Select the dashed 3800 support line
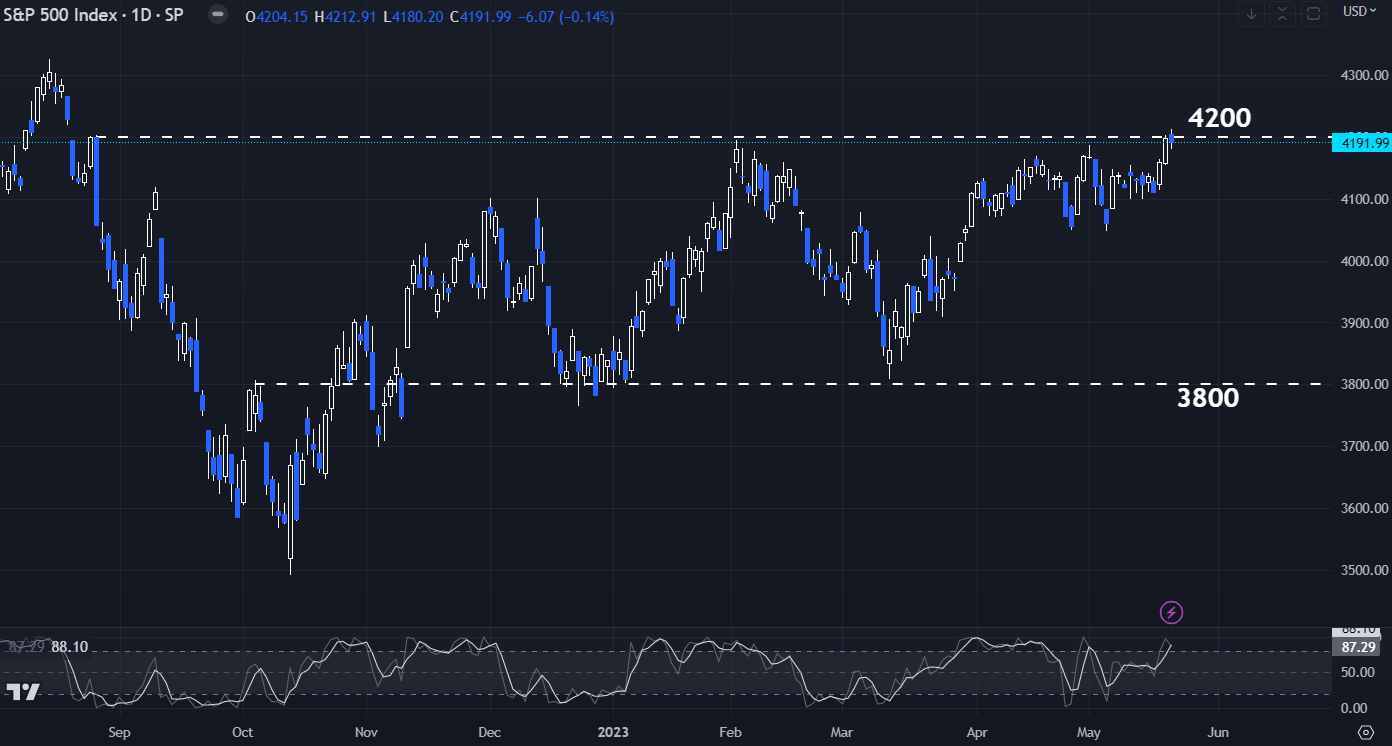The width and height of the screenshot is (1392, 746). (x=700, y=384)
